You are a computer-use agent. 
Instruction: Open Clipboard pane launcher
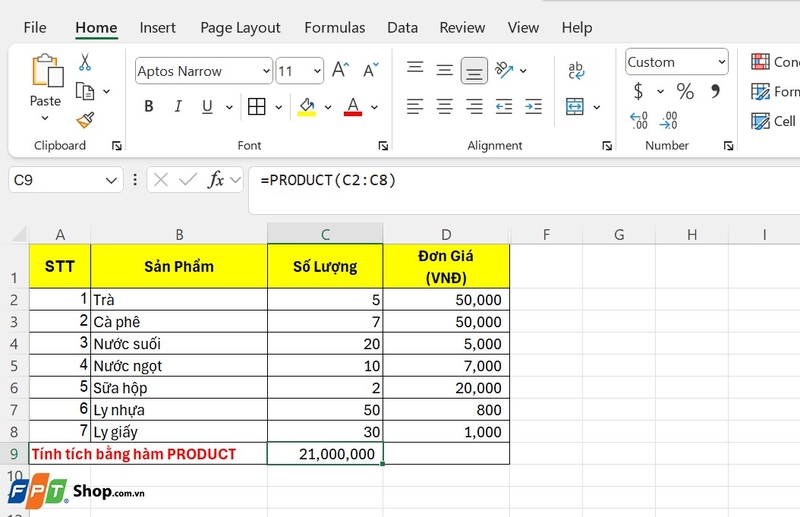[117, 146]
